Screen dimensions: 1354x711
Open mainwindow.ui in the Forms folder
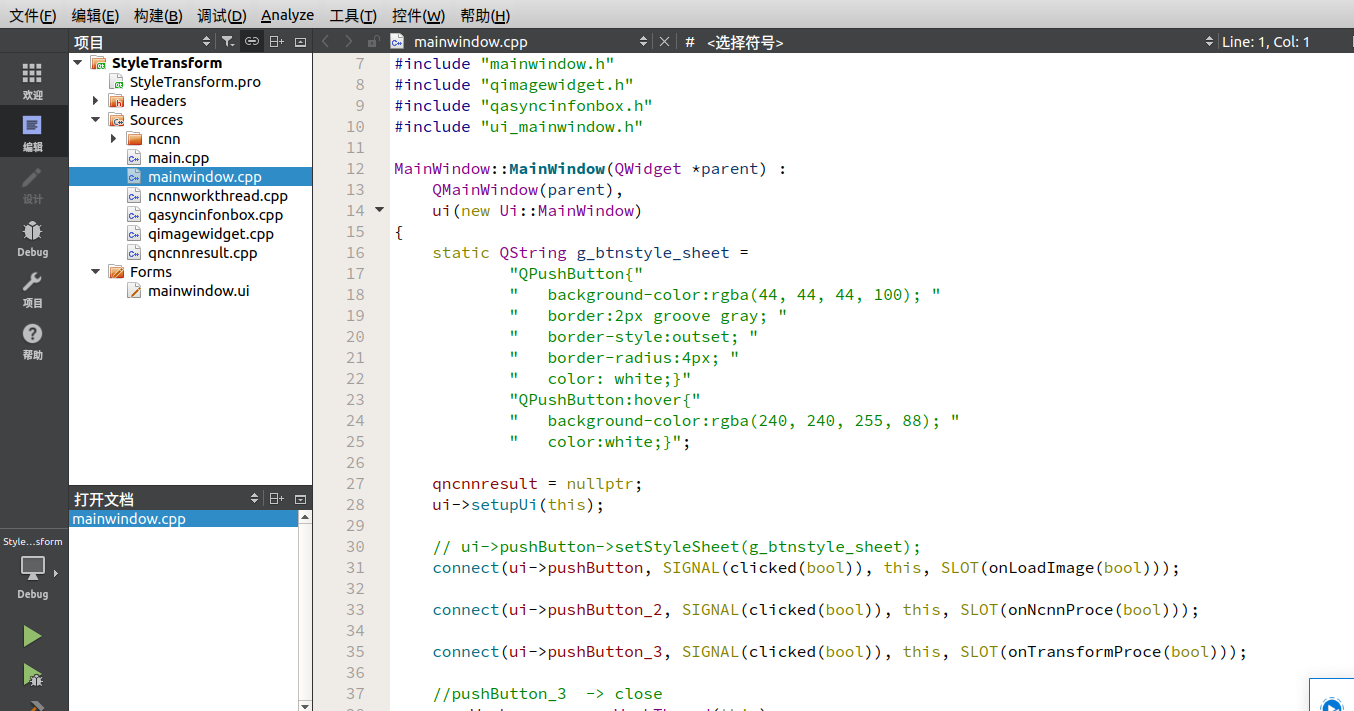pyautogui.click(x=198, y=291)
